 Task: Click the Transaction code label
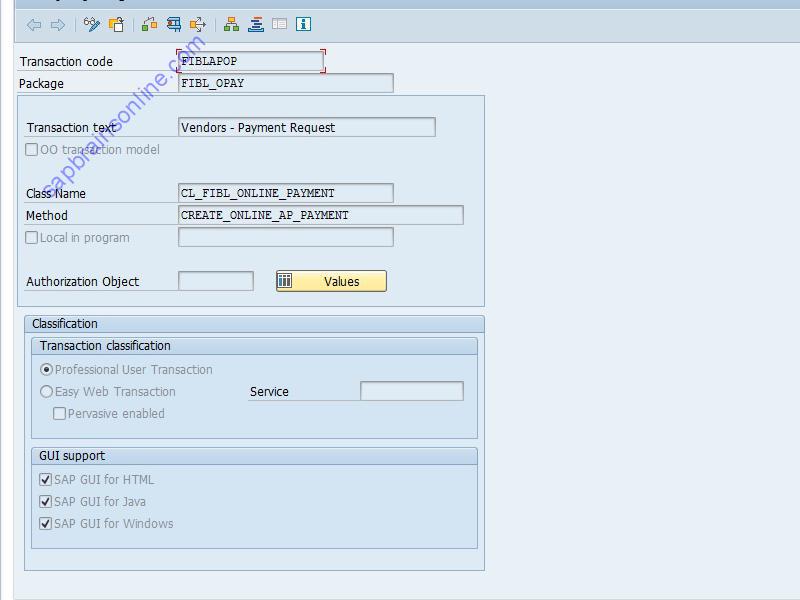click(x=66, y=62)
